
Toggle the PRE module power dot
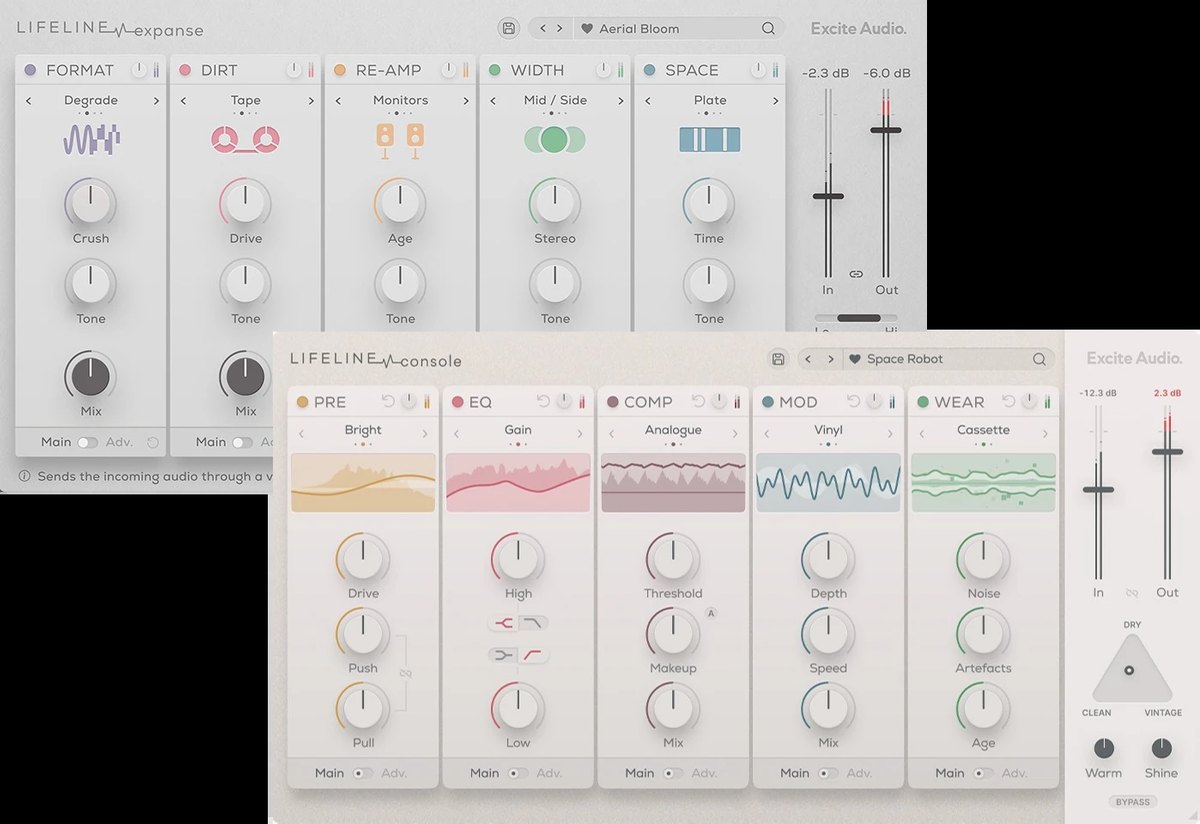[x=302, y=402]
